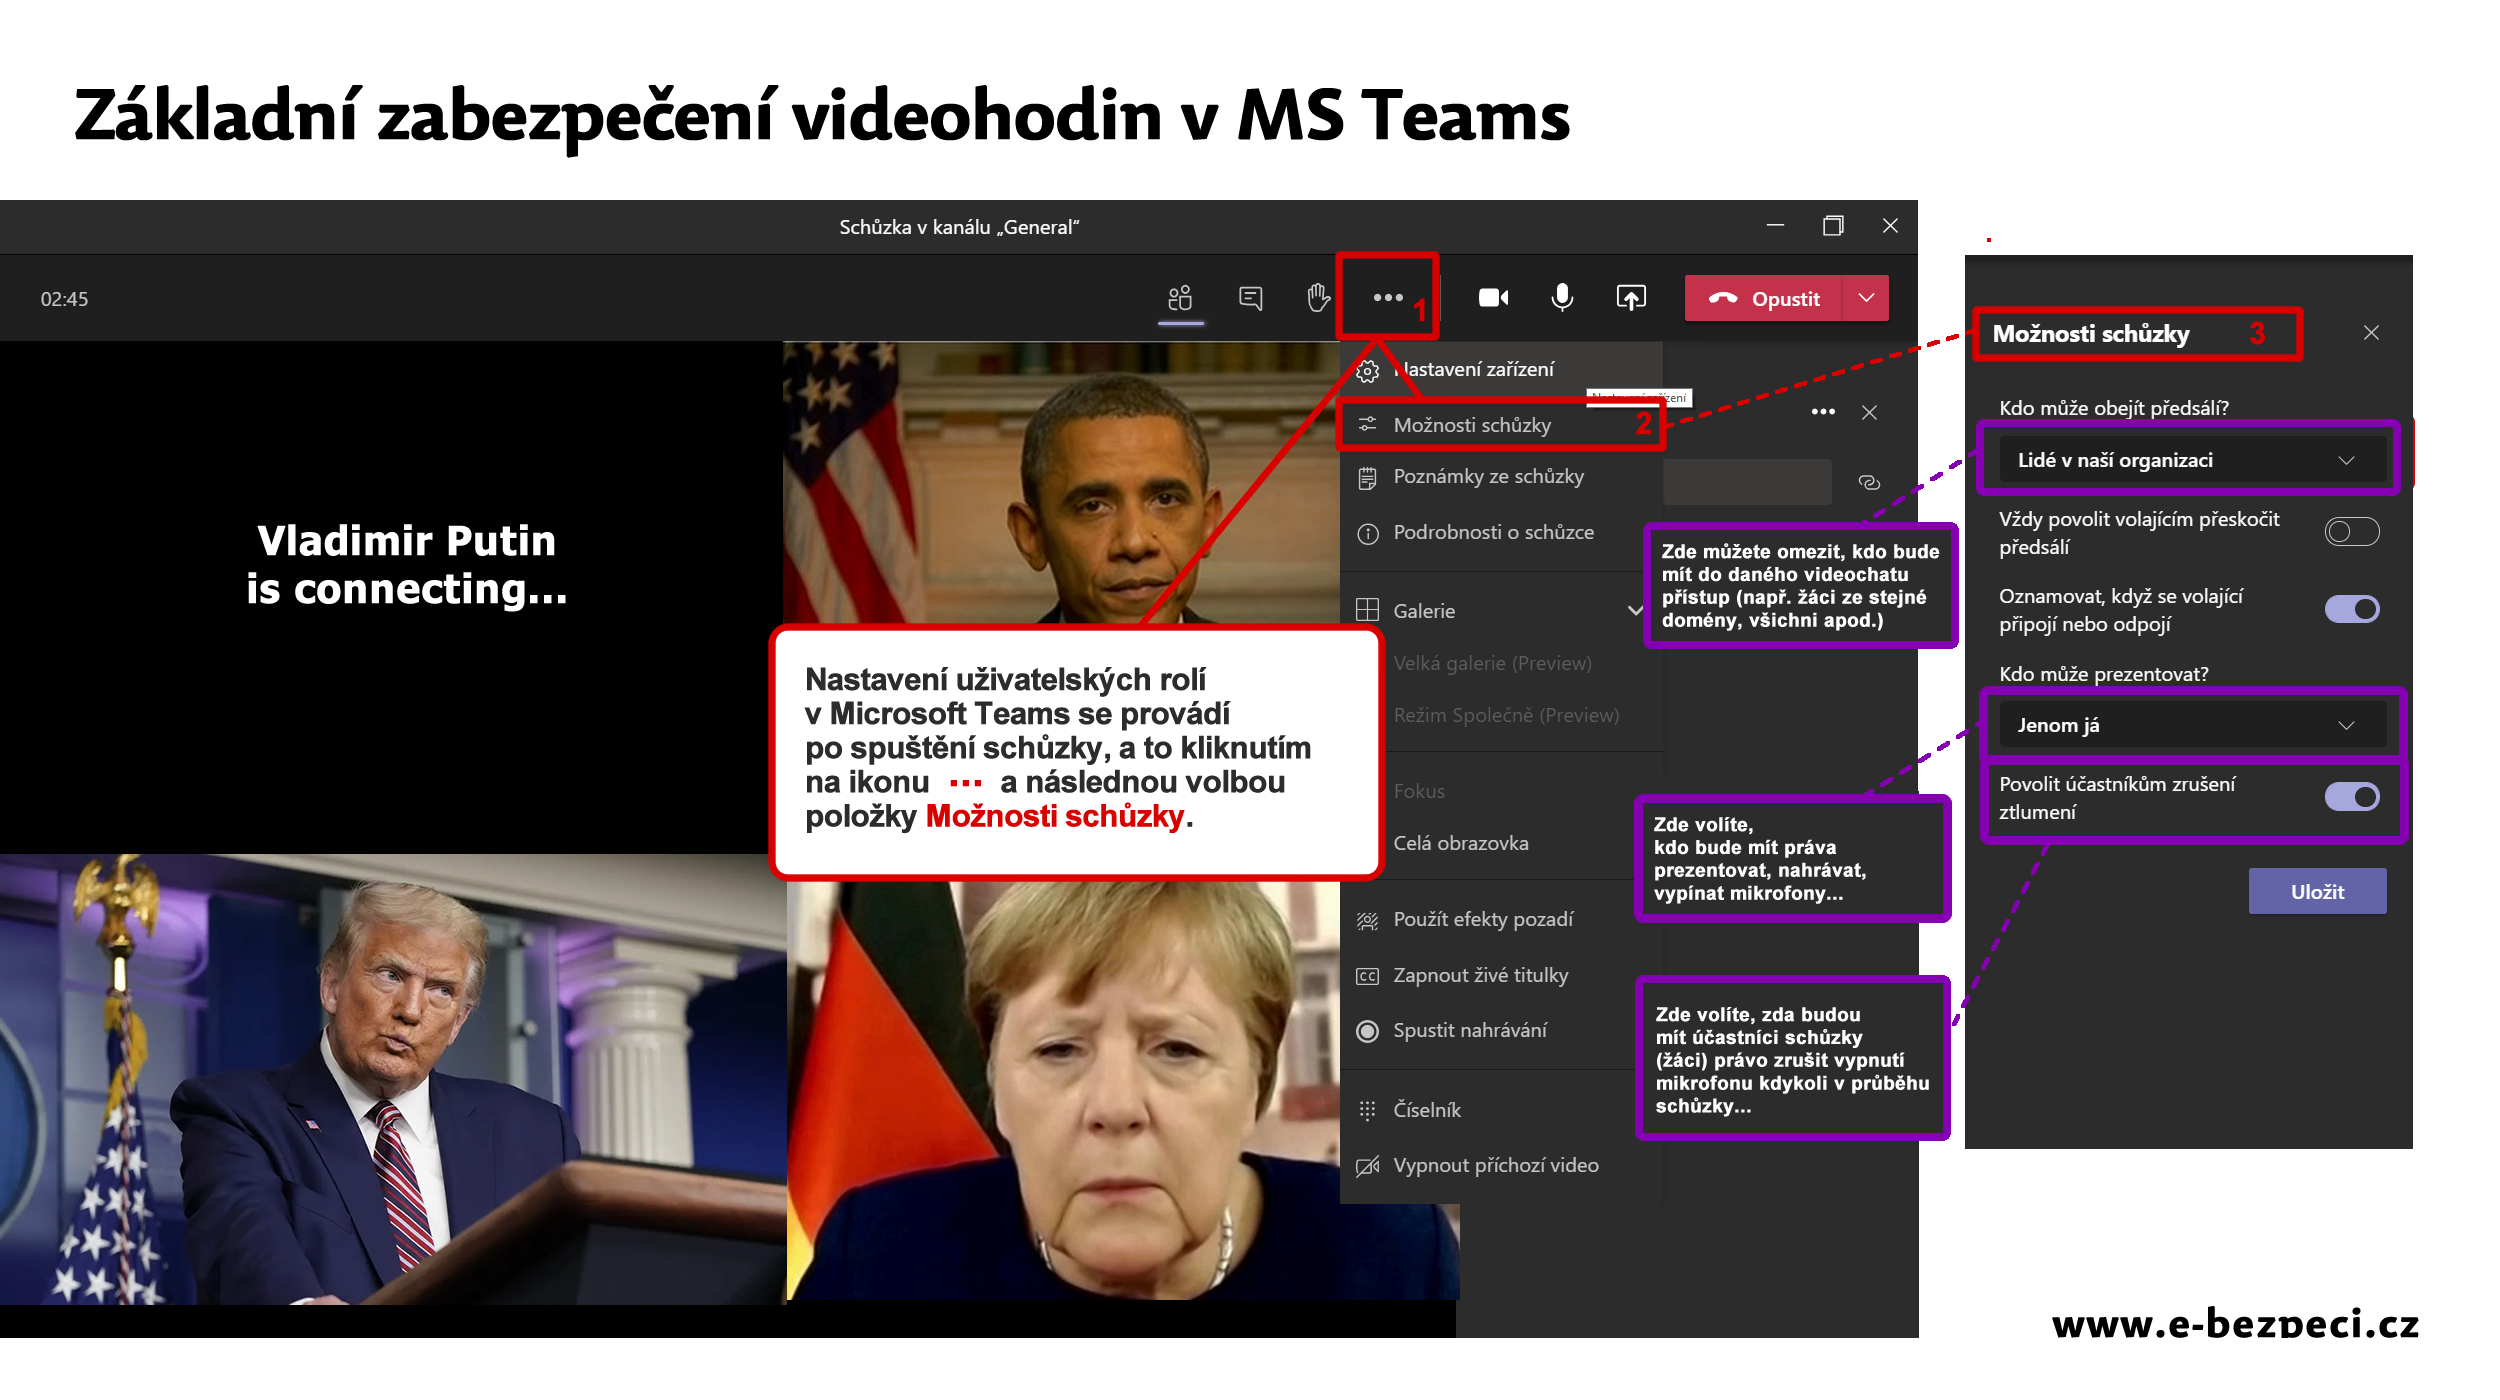Close the Možnosti schůzky panel
This screenshot has height=1400, width=2500.
point(2371,333)
